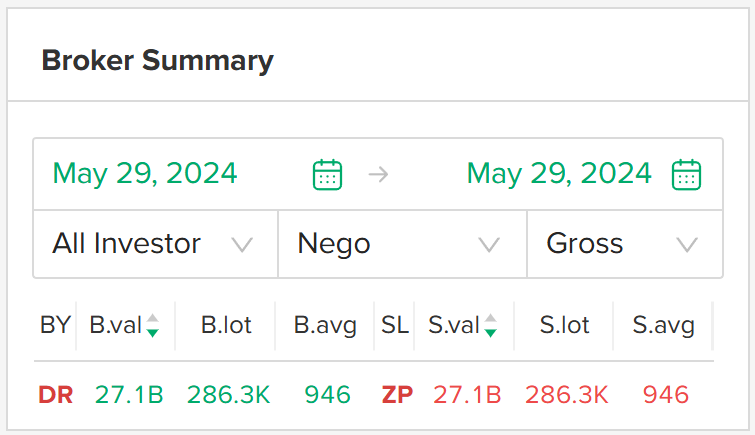Click the buy value 27.1B cell
The image size is (755, 435).
[x=129, y=395]
